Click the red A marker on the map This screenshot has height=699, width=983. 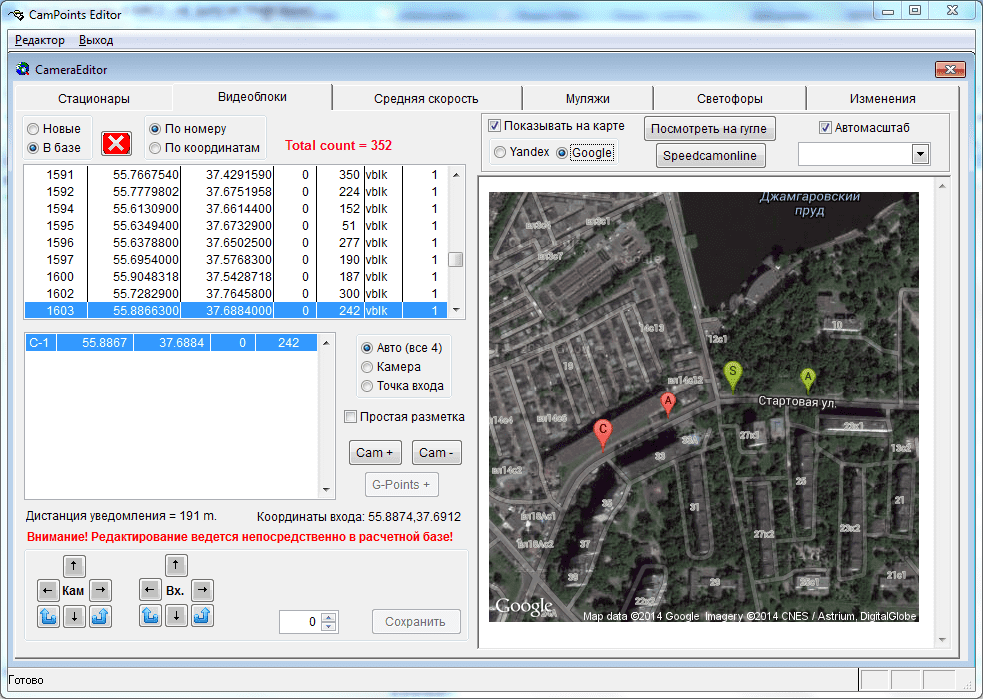pyautogui.click(x=668, y=404)
